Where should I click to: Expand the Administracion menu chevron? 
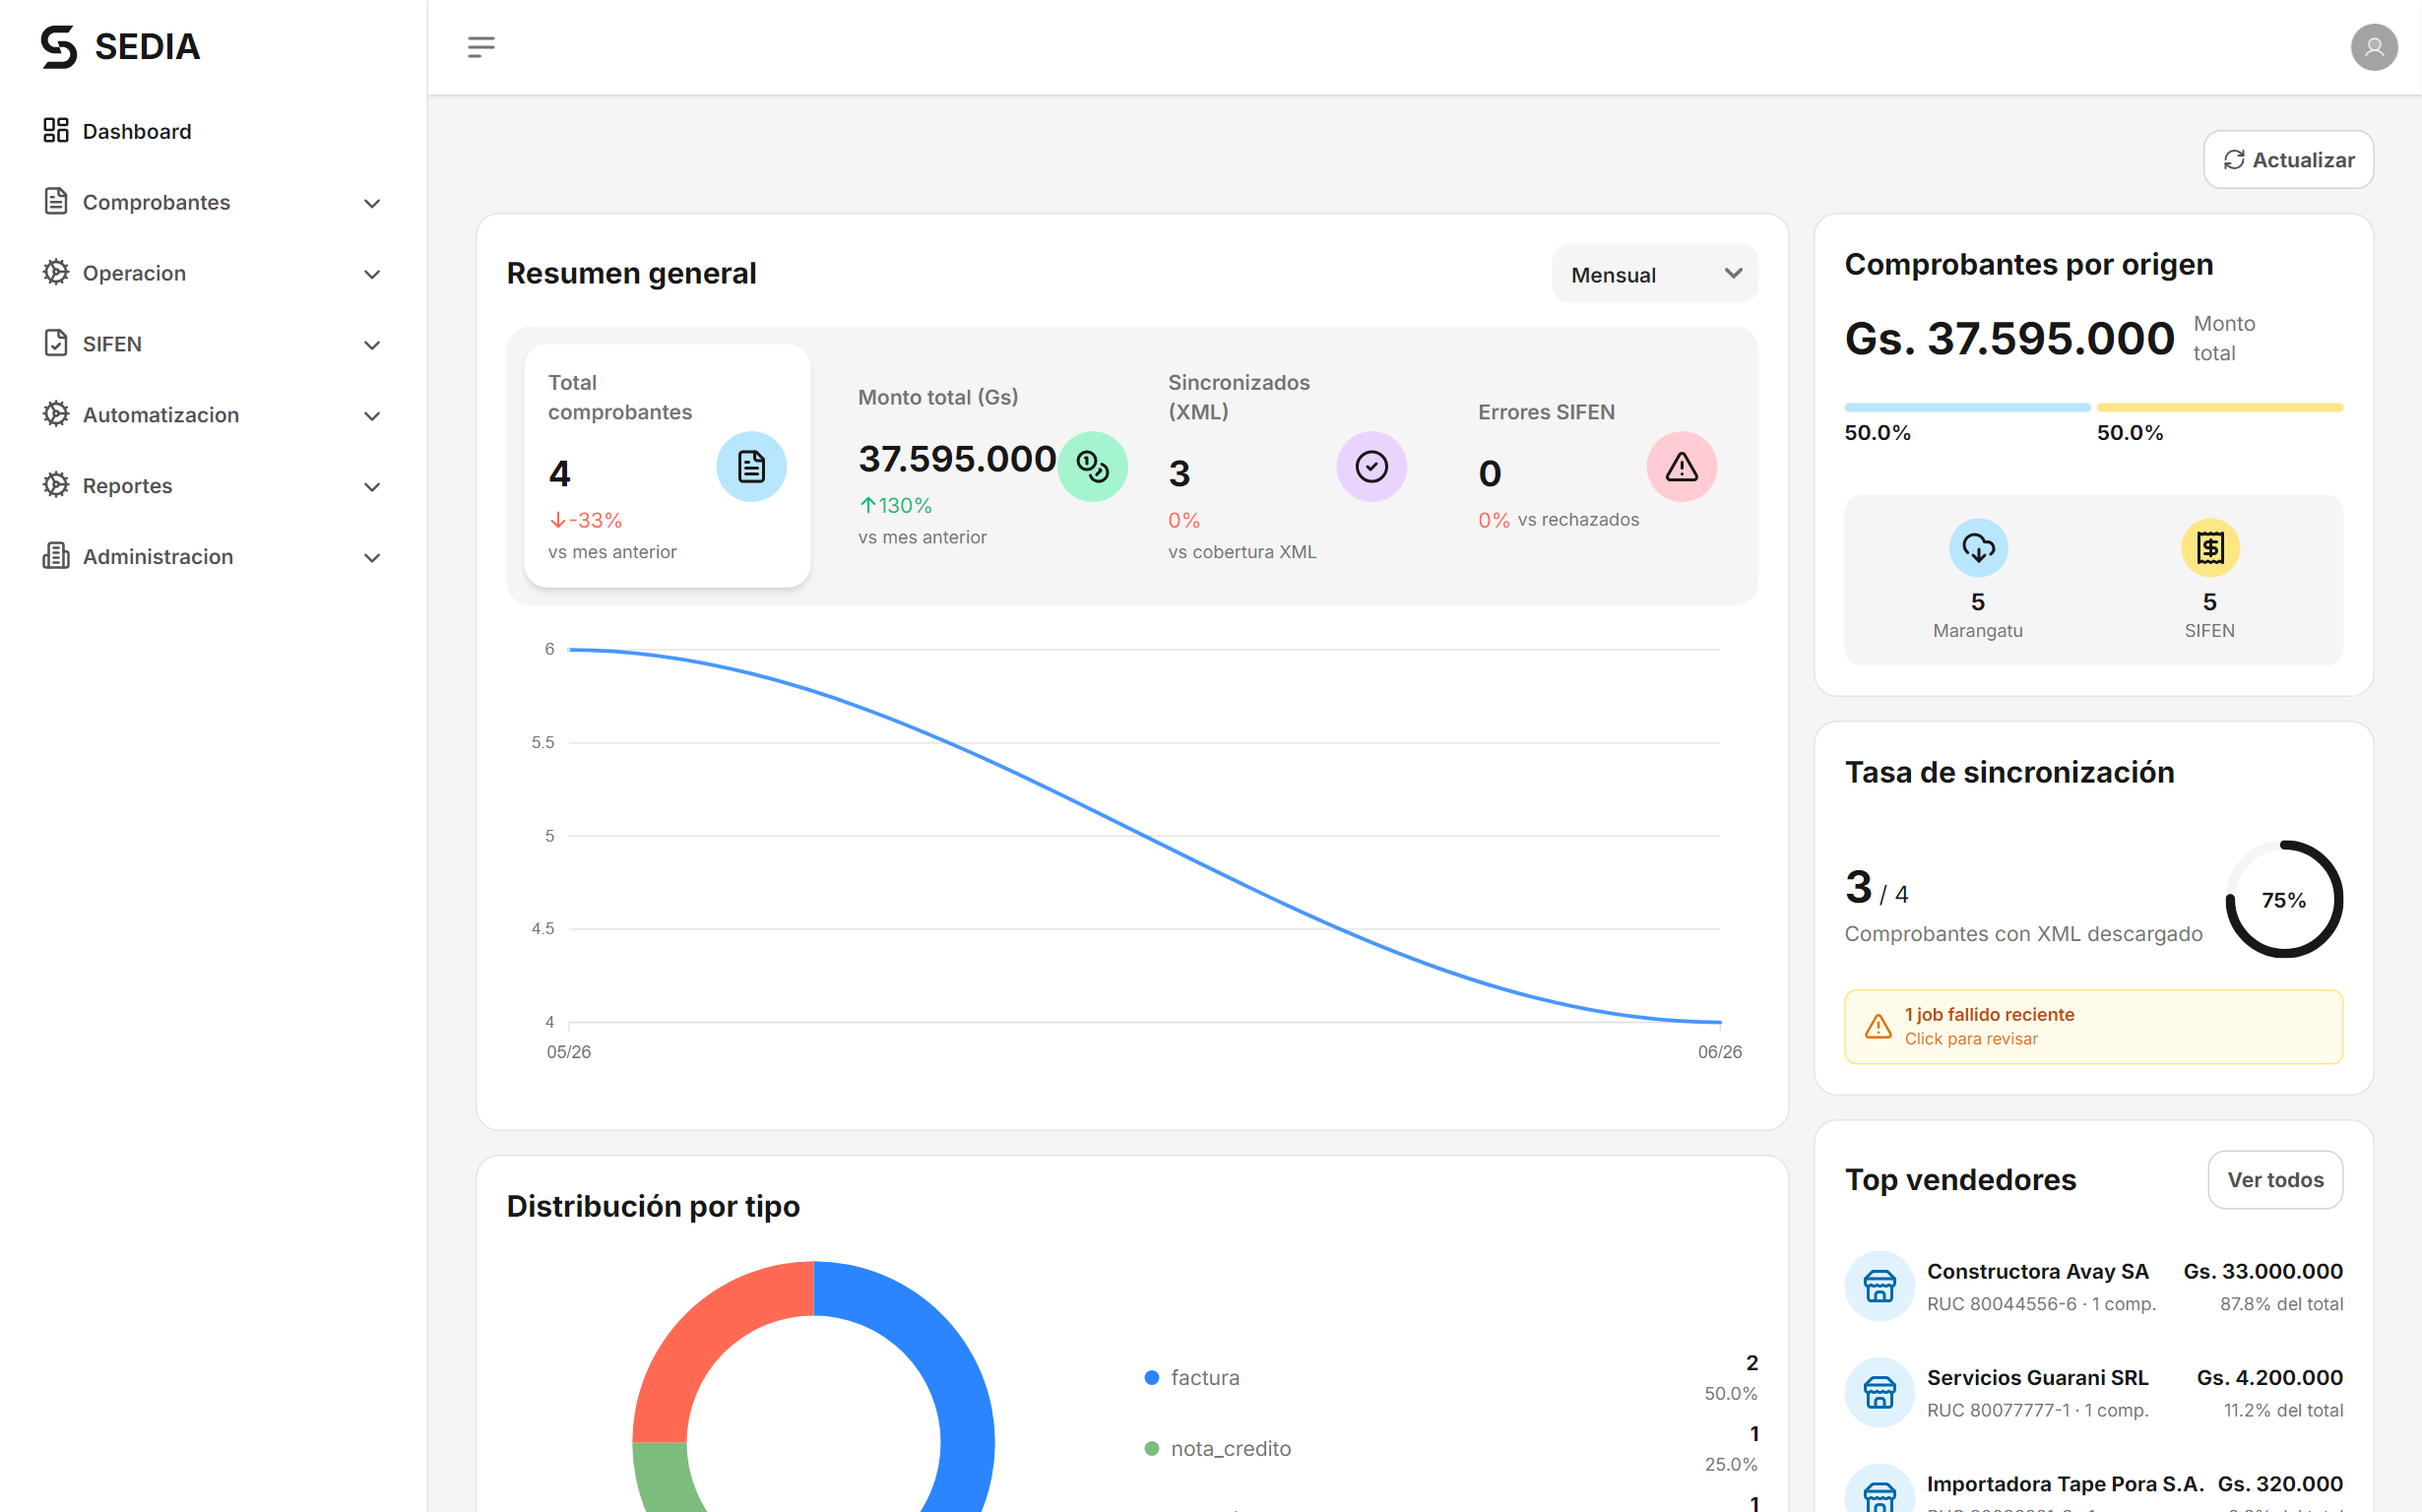(372, 558)
